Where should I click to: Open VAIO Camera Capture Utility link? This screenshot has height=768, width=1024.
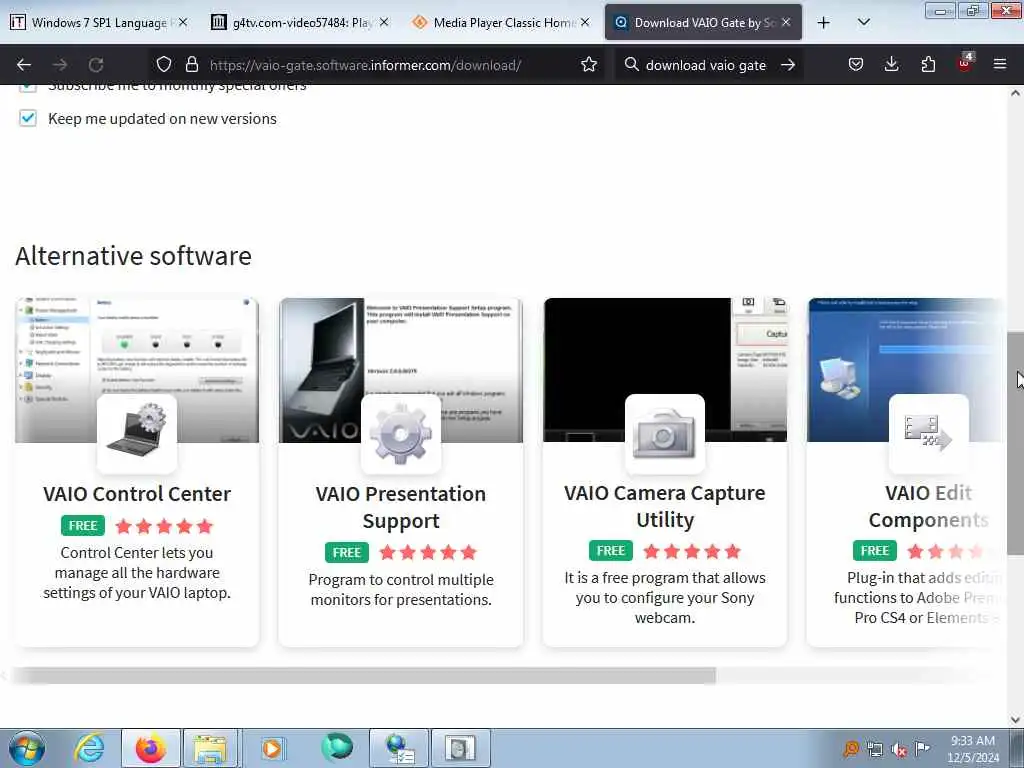click(x=665, y=506)
